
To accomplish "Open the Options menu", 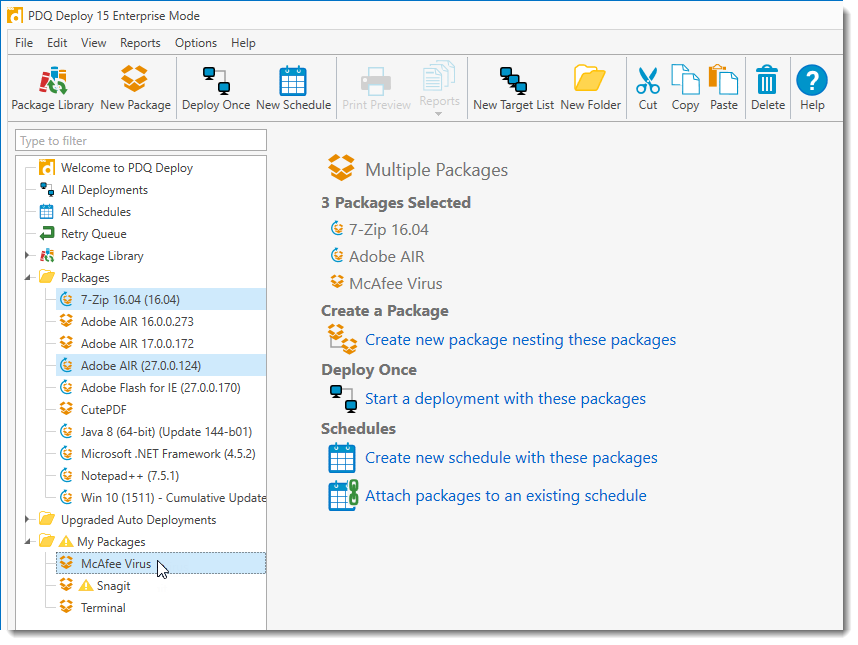I will click(195, 43).
